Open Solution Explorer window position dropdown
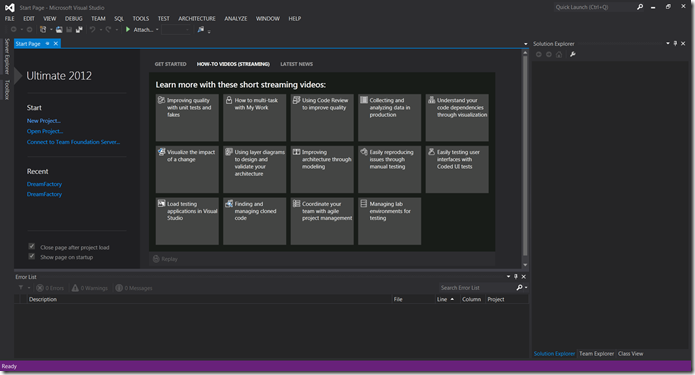This screenshot has width=695, height=375. pyautogui.click(x=668, y=43)
